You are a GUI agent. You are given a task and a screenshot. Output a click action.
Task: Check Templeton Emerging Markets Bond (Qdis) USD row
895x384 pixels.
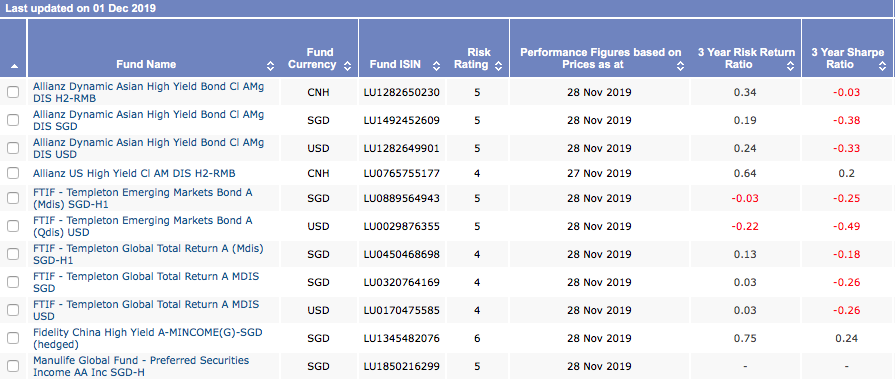pos(13,226)
